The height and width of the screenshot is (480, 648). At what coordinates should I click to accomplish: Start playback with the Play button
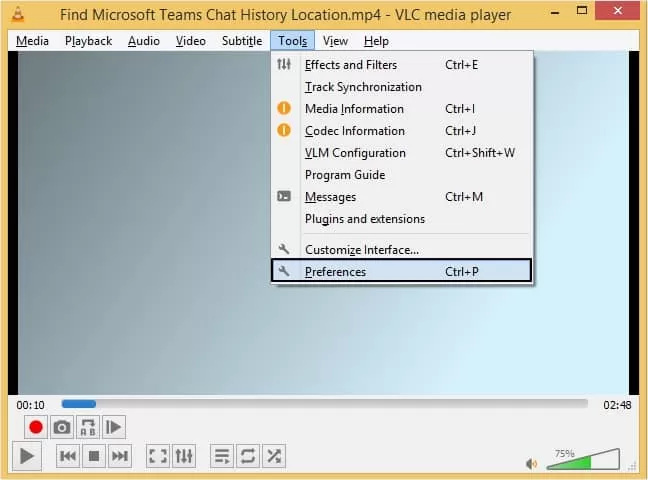click(x=27, y=456)
